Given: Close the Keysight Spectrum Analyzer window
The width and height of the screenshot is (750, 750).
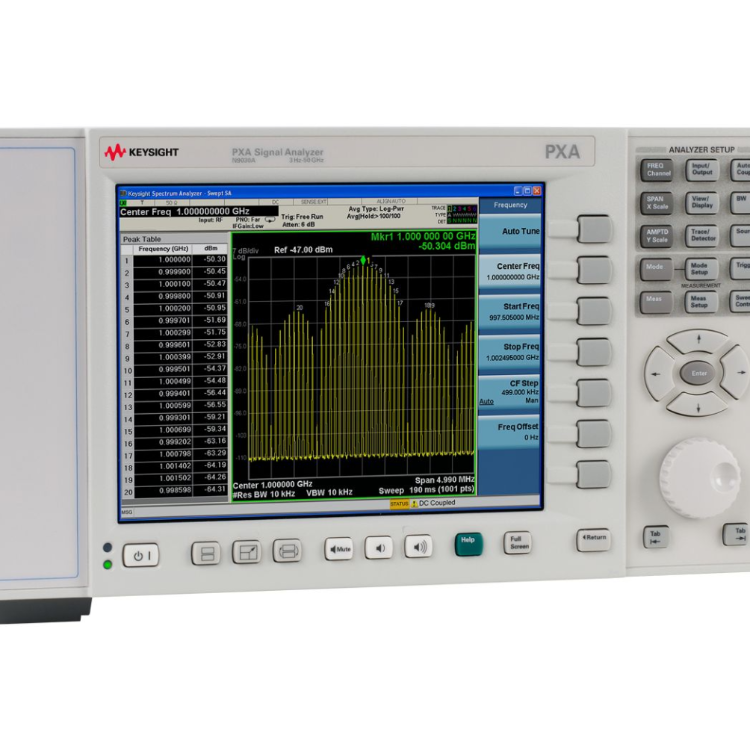Looking at the screenshot, I should click(537, 191).
